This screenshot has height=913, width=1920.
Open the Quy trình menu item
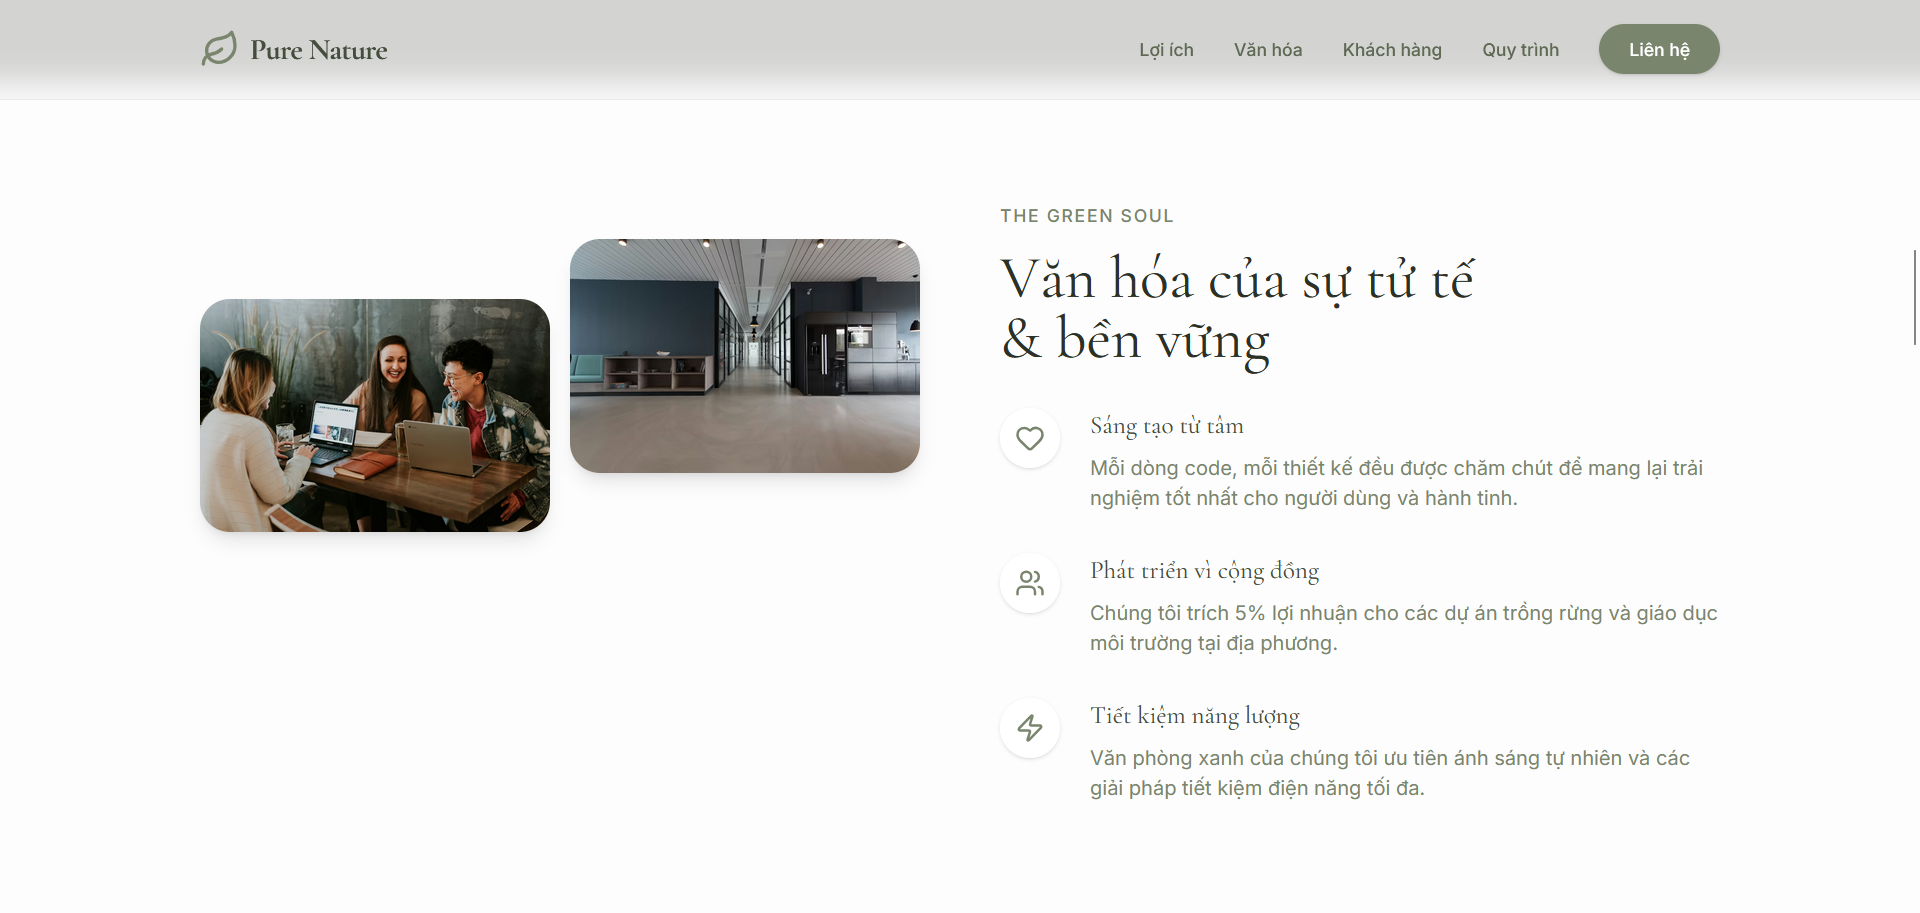1520,50
